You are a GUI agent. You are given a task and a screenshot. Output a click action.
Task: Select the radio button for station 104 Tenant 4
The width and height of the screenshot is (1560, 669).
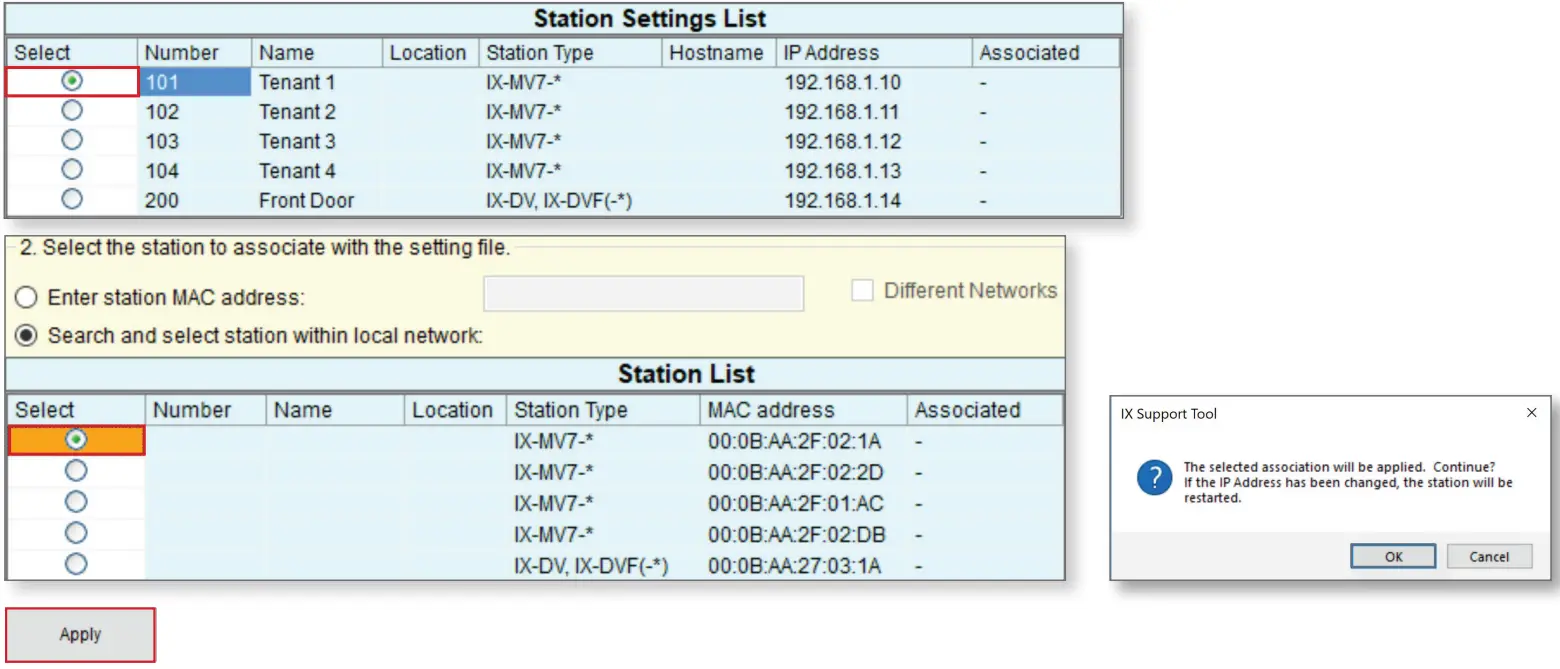coord(70,171)
